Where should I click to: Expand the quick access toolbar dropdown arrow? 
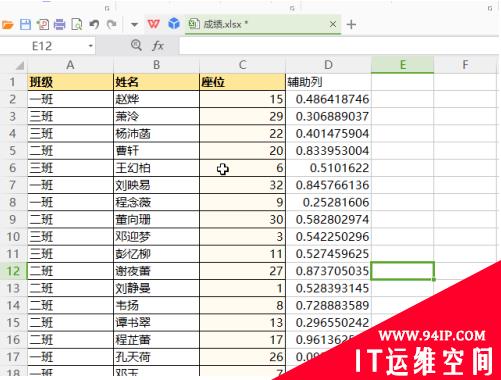[134, 24]
